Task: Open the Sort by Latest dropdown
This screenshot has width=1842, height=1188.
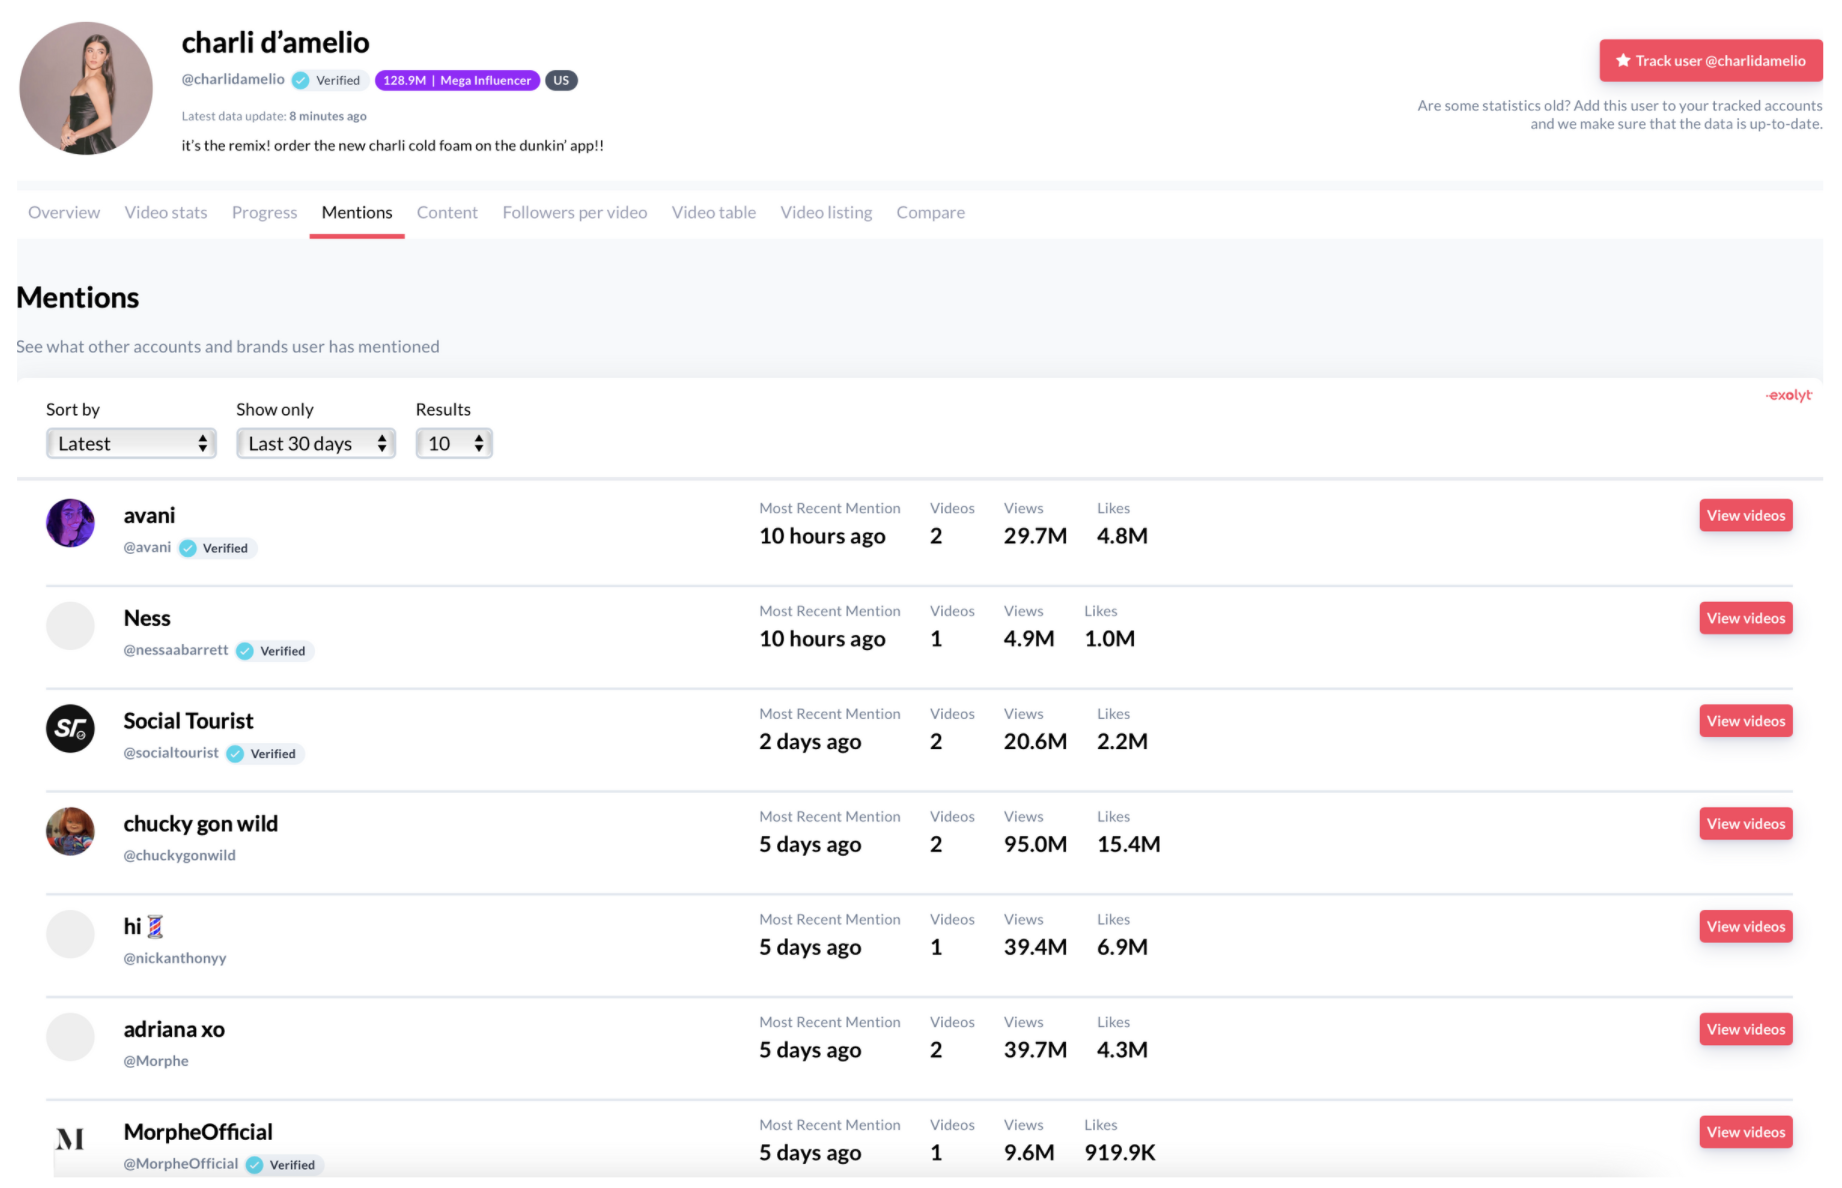Action: coord(131,443)
